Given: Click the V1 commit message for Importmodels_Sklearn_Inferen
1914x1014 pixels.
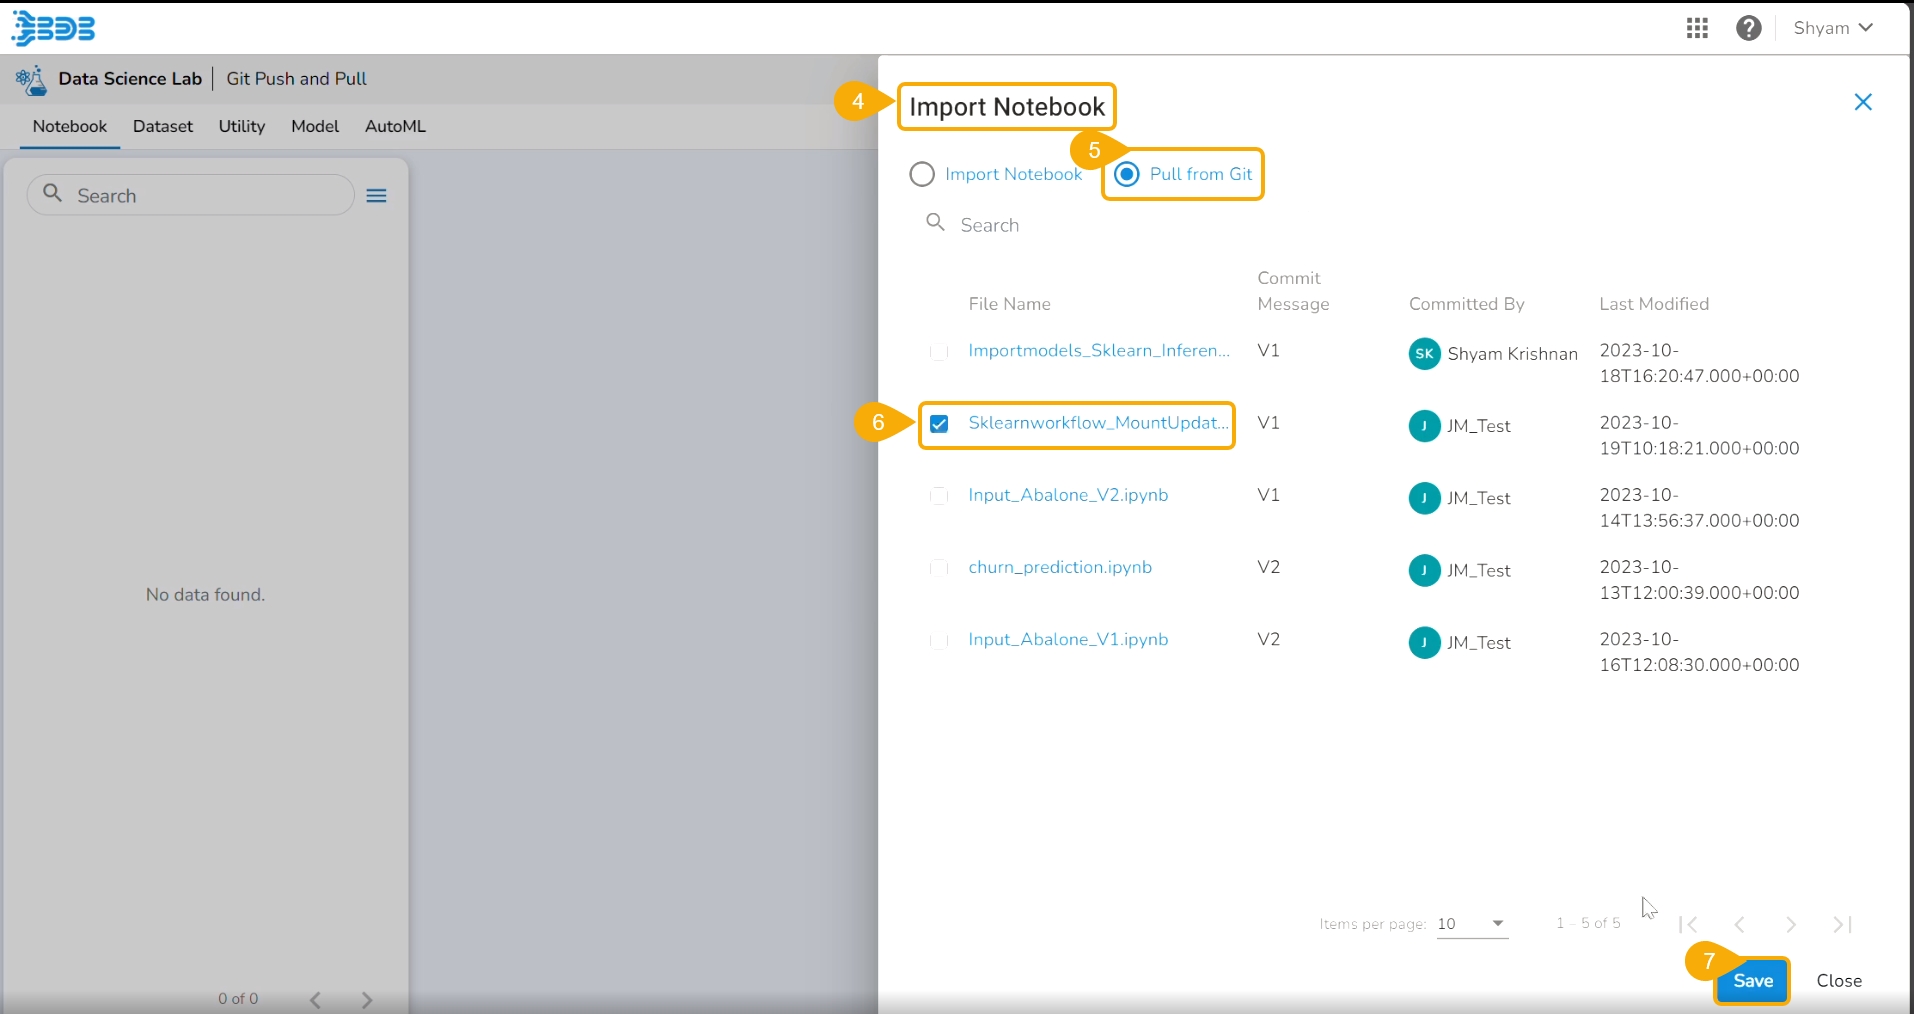Looking at the screenshot, I should [1268, 351].
